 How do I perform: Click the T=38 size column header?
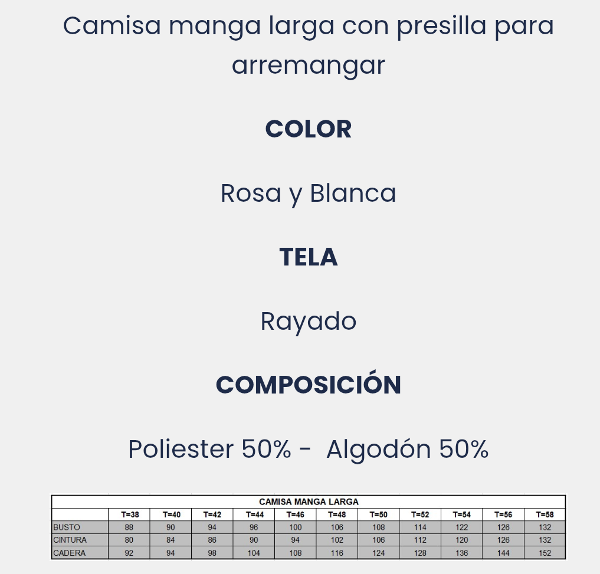pyautogui.click(x=129, y=514)
